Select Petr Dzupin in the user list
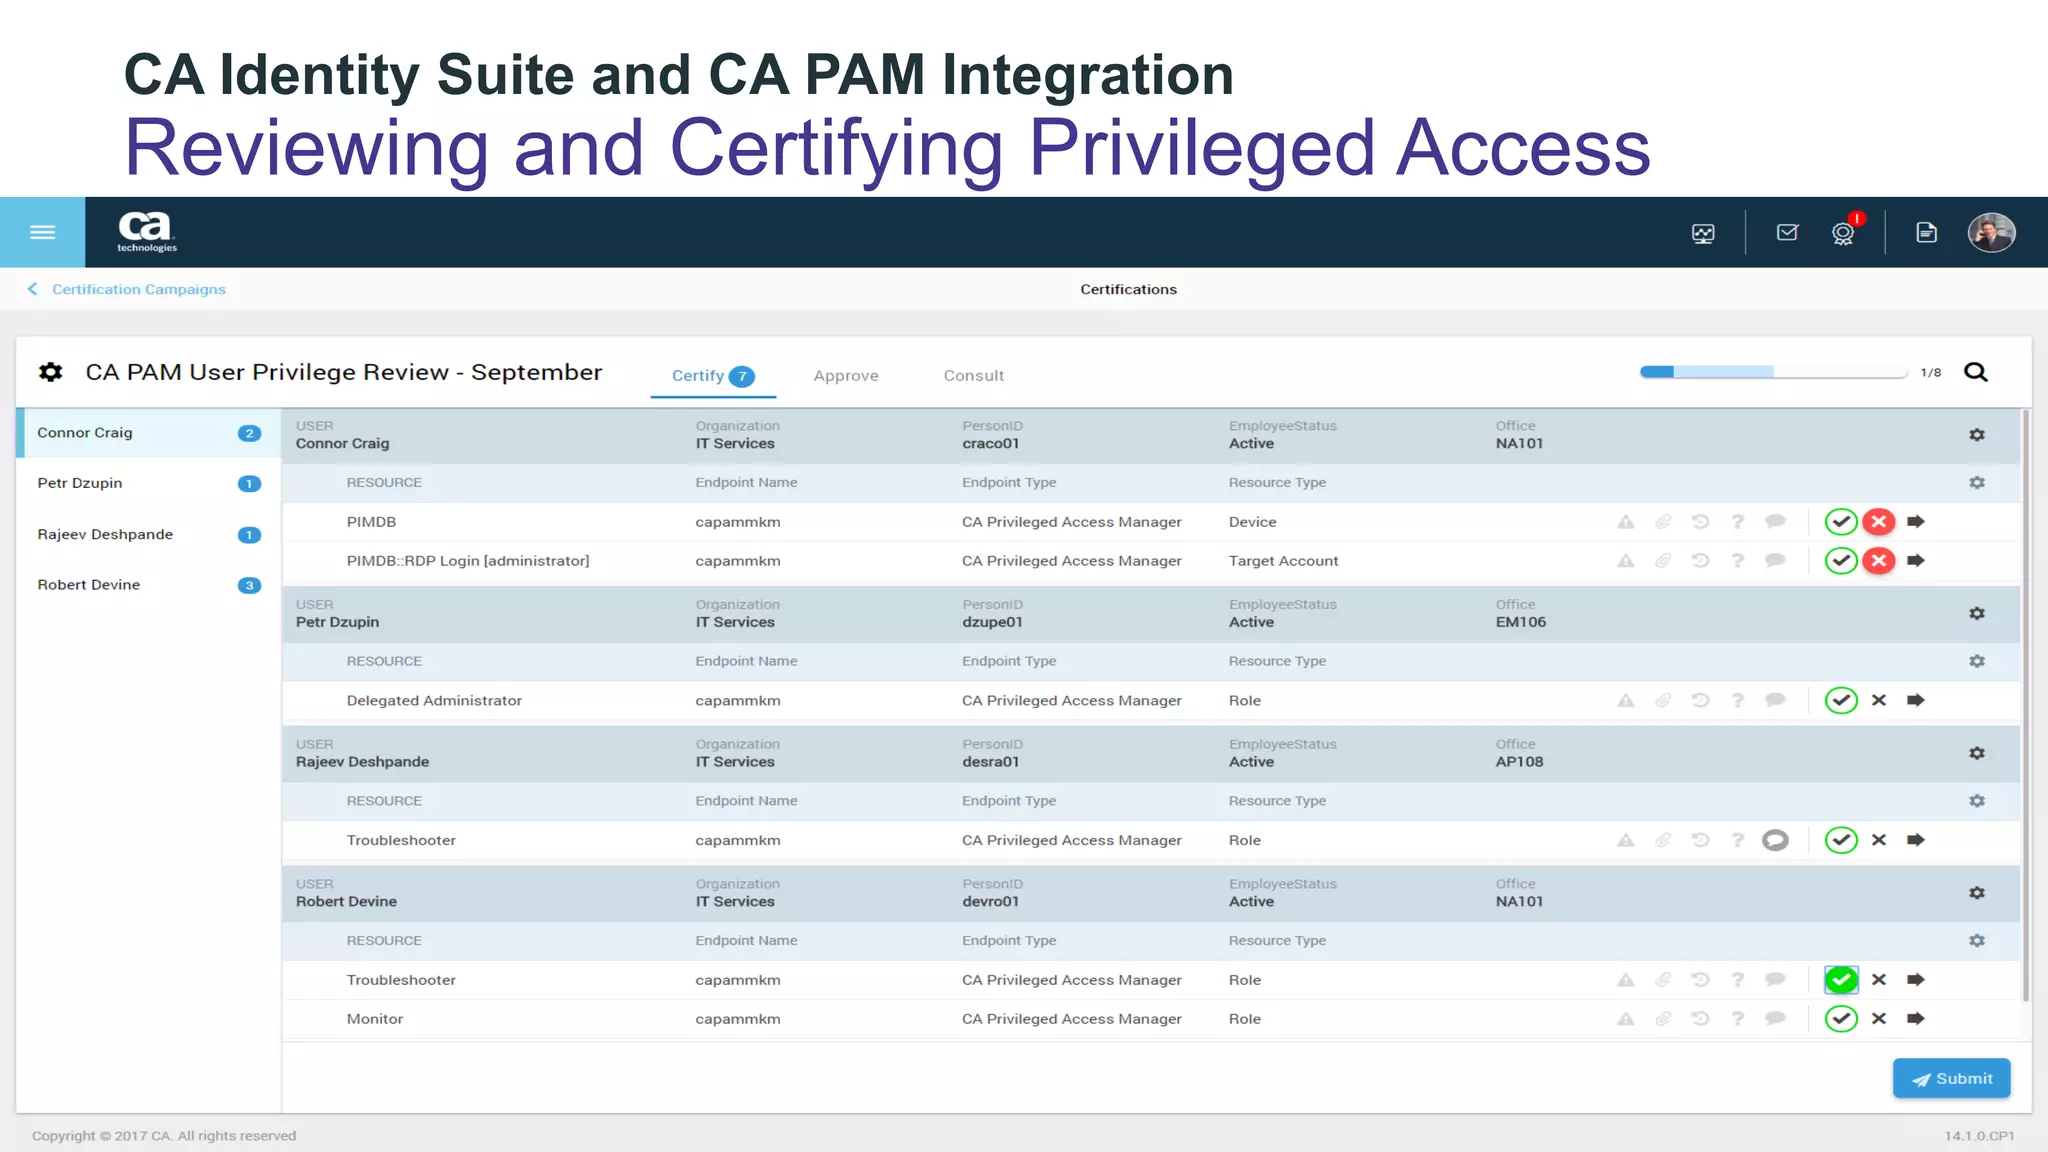 click(x=148, y=483)
